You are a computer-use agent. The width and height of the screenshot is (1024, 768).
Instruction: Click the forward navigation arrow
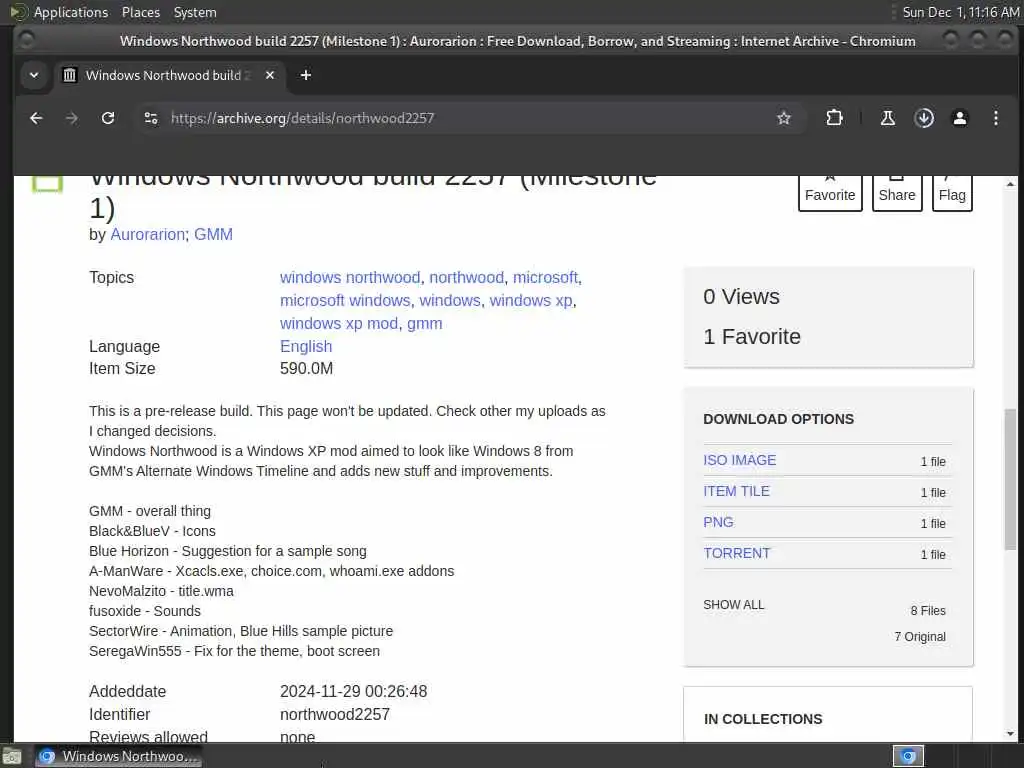[72, 118]
